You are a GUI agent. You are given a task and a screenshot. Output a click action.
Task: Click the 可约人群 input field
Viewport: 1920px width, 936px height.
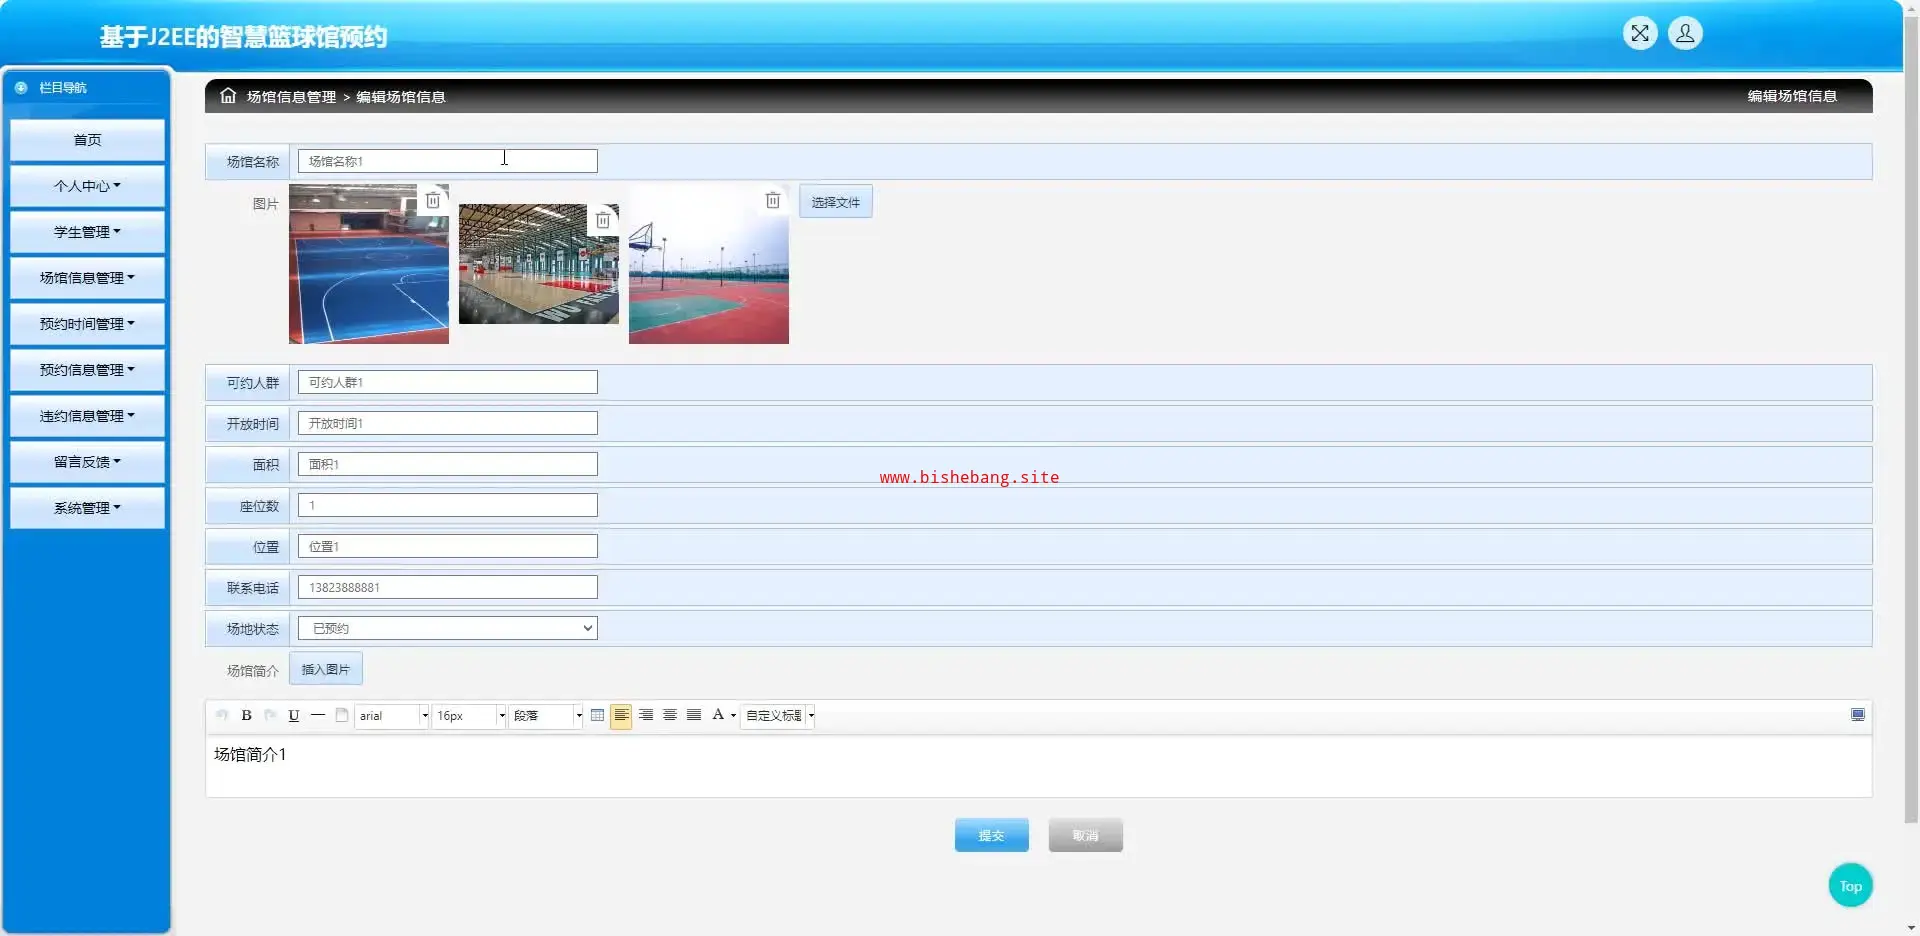(448, 382)
